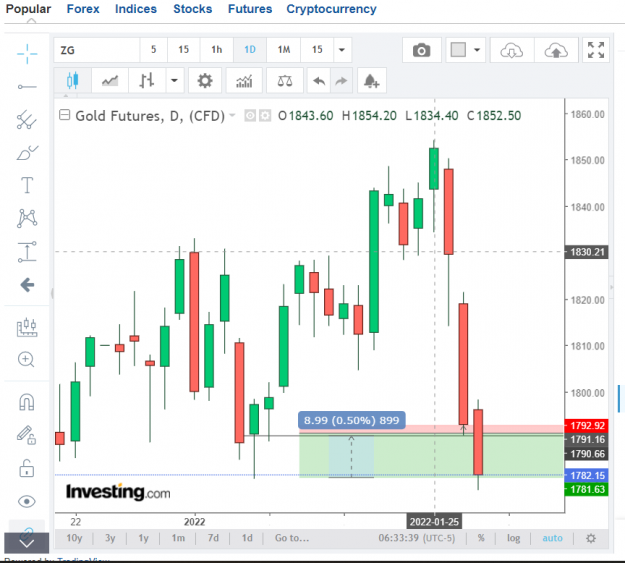Open Gold Futures title dropdown arrow
The width and height of the screenshot is (625, 563).
[232, 116]
